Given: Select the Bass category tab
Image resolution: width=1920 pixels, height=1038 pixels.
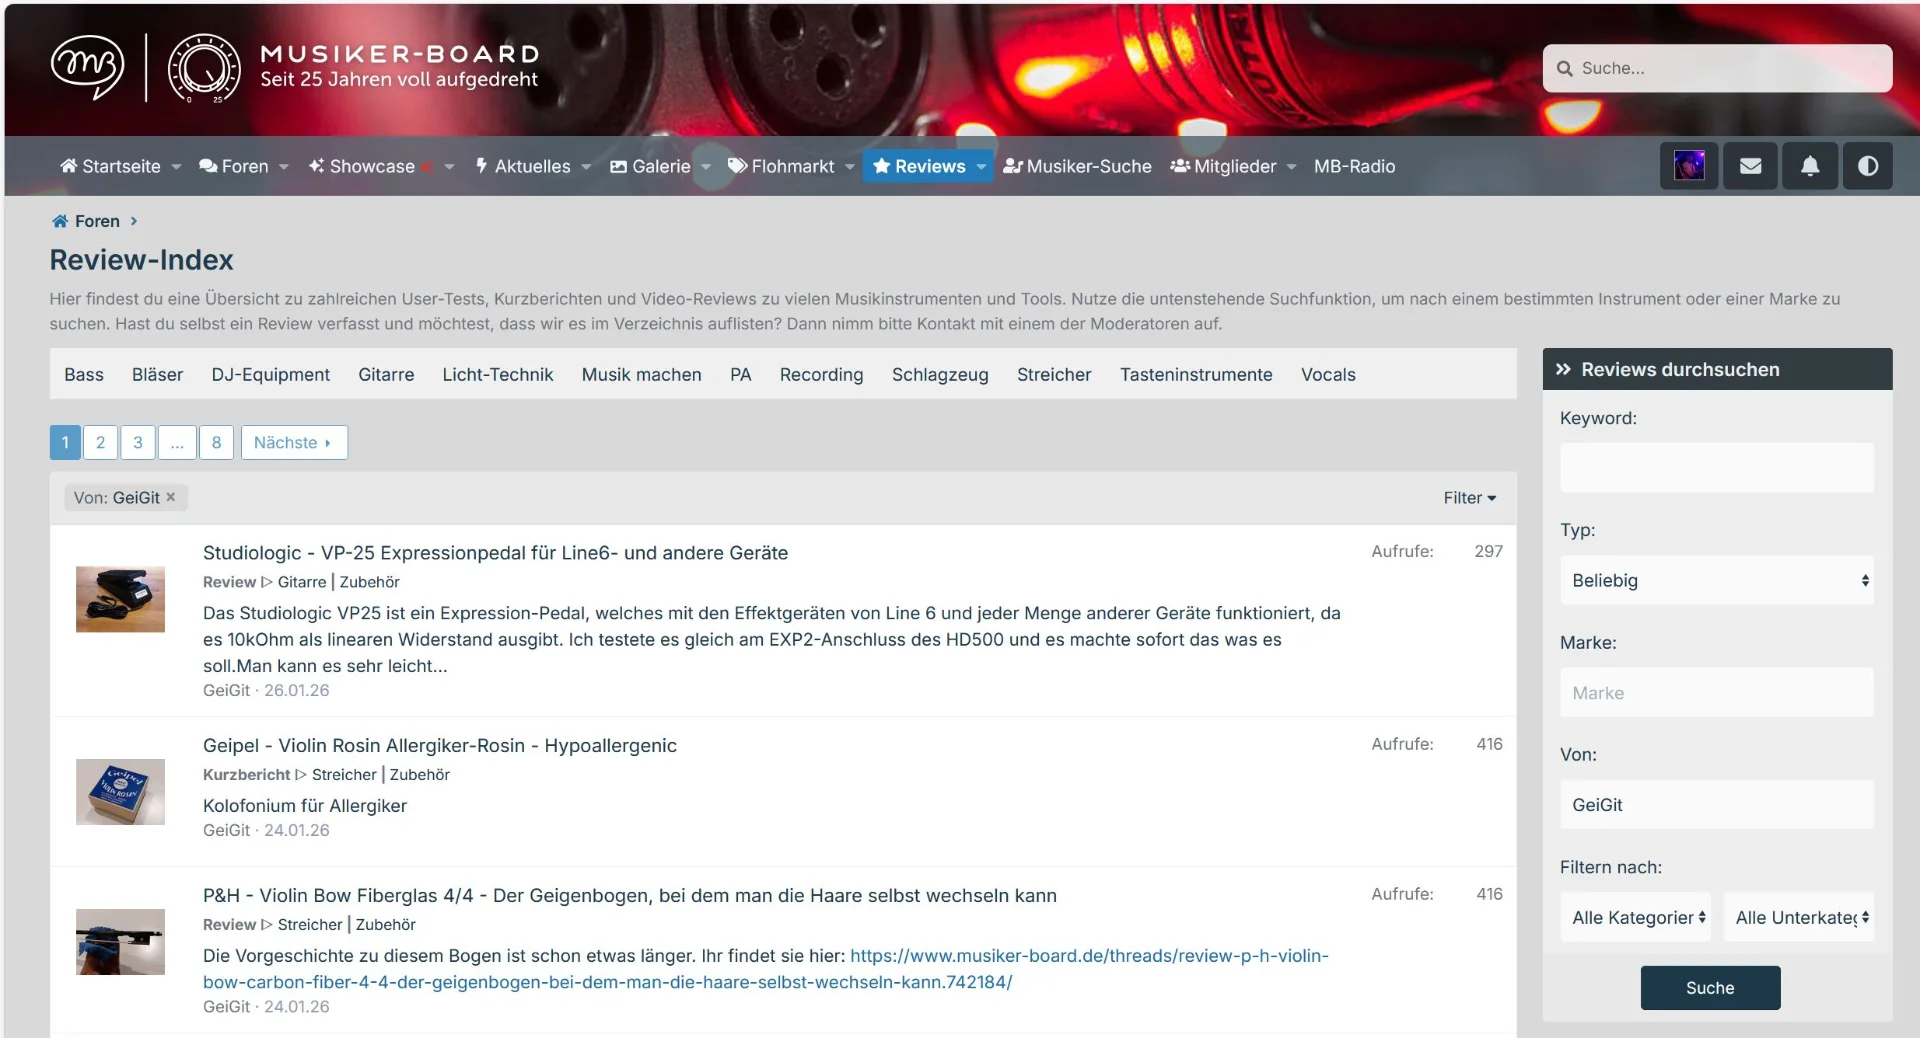Looking at the screenshot, I should click(84, 374).
